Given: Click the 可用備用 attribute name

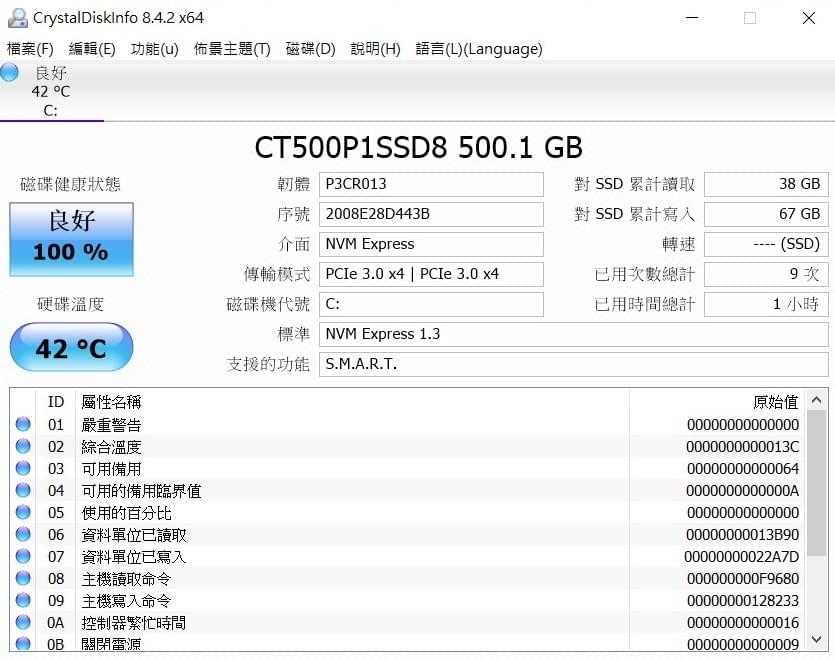Looking at the screenshot, I should coord(111,469).
